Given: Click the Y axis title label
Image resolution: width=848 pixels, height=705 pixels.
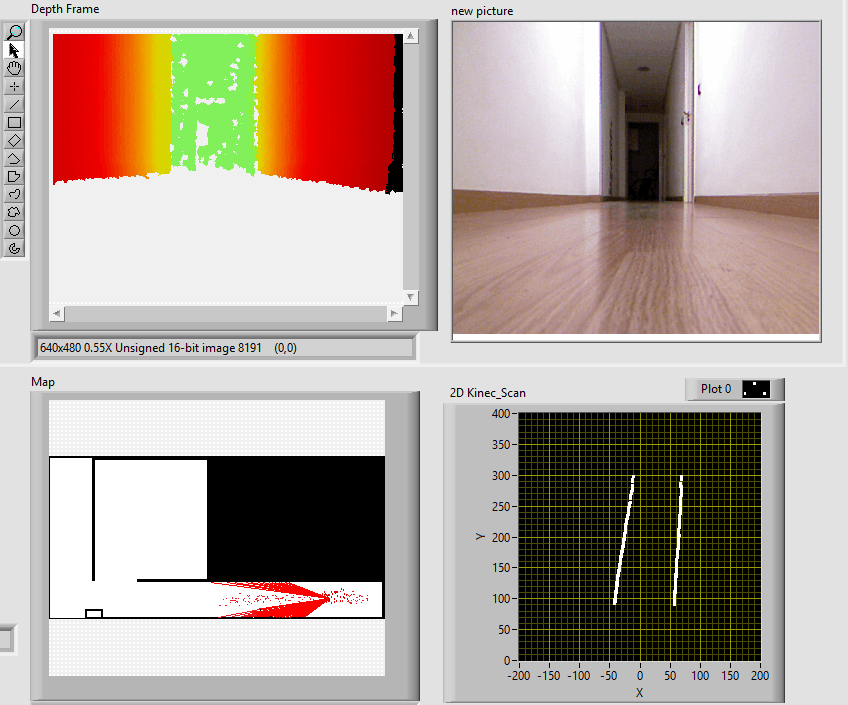Looking at the screenshot, I should (x=480, y=536).
